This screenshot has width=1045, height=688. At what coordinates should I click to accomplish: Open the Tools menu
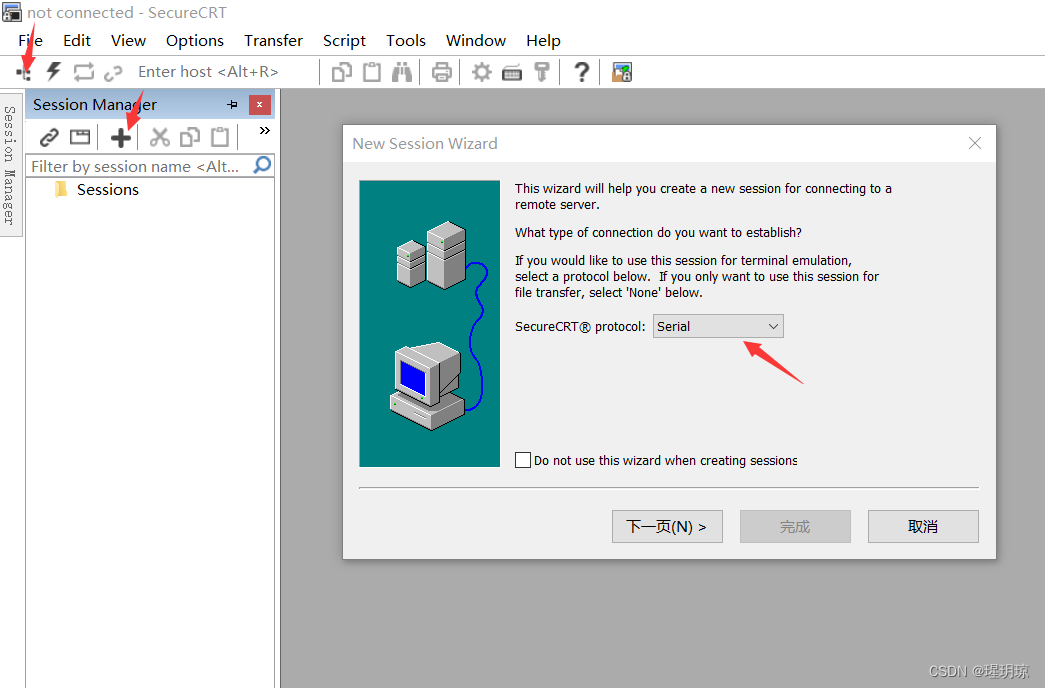(x=406, y=41)
